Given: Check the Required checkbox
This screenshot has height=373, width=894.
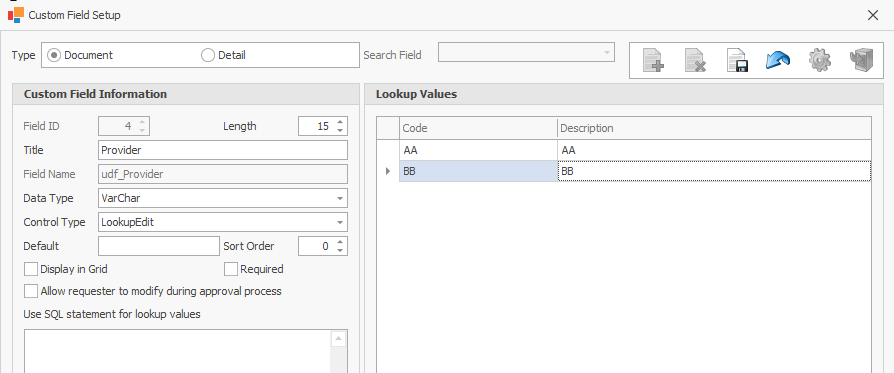Looking at the screenshot, I should point(231,269).
